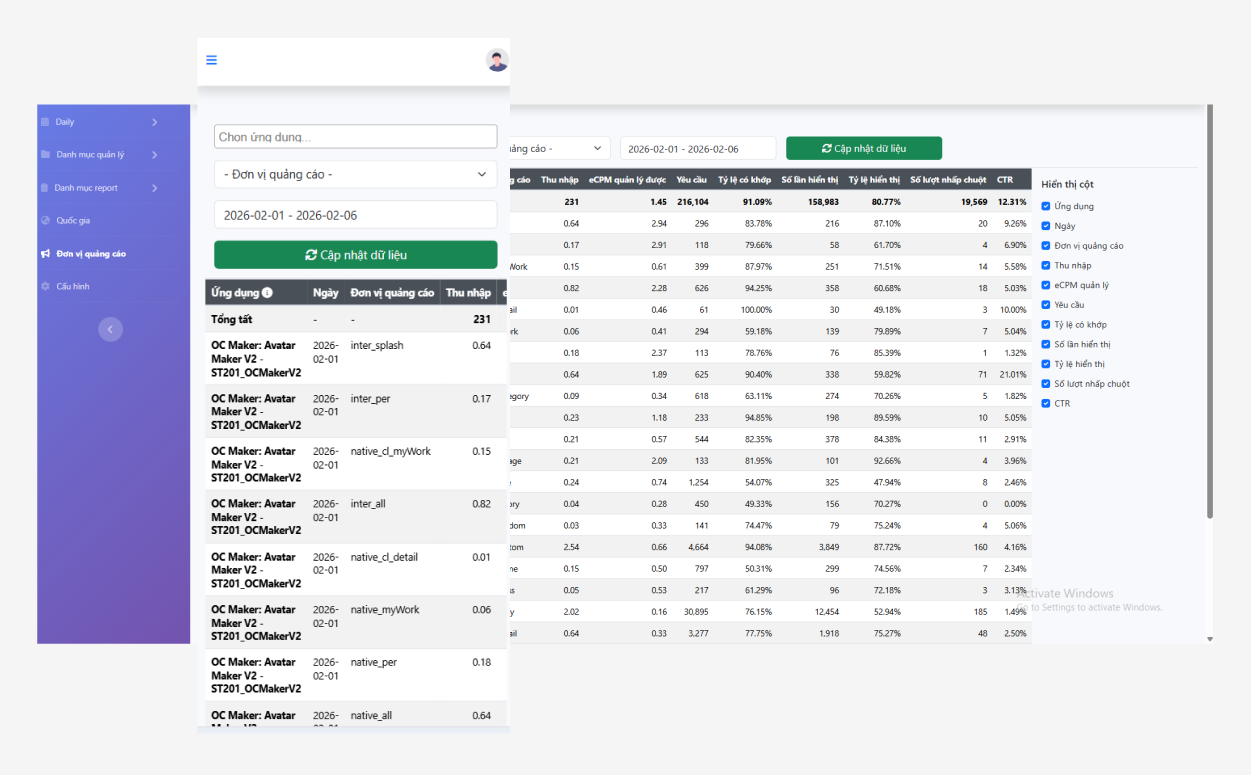
Task: Click the hamburger menu icon
Action: [211, 60]
